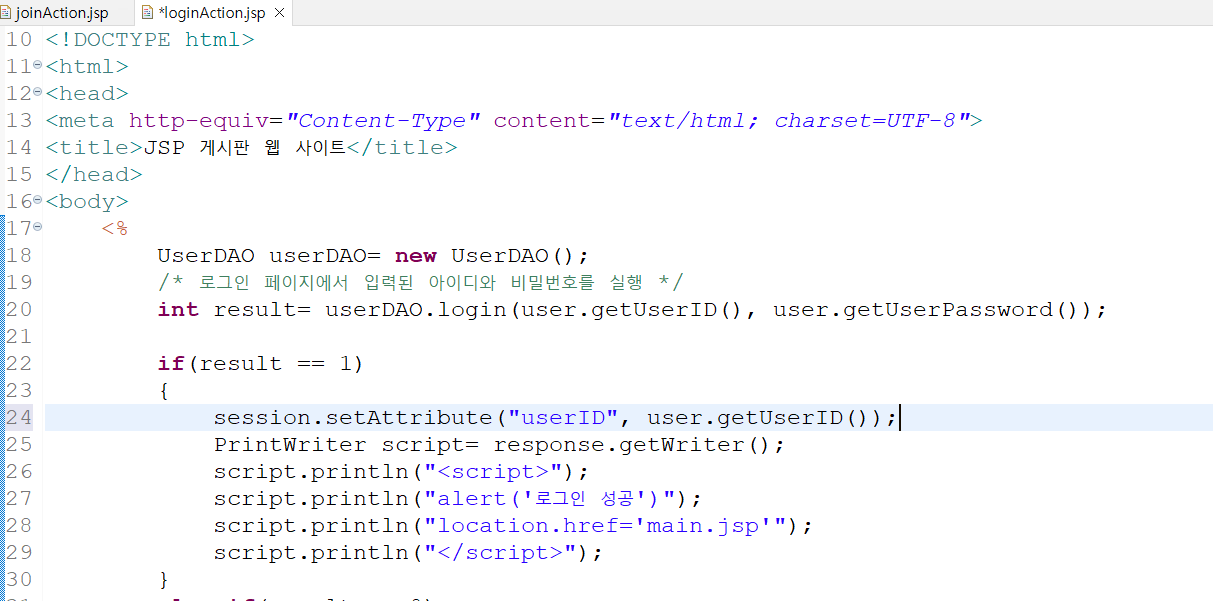This screenshot has height=601, width=1213.
Task: Click the "</script>" string on line 29
Action: point(501,553)
